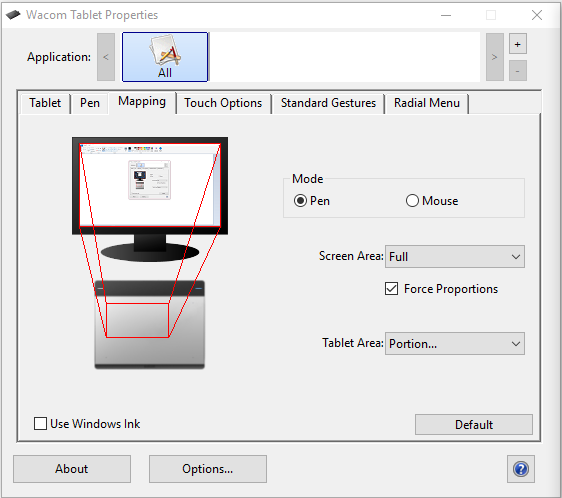Add application with the plus button
This screenshot has height=498, width=562.
pyautogui.click(x=518, y=44)
